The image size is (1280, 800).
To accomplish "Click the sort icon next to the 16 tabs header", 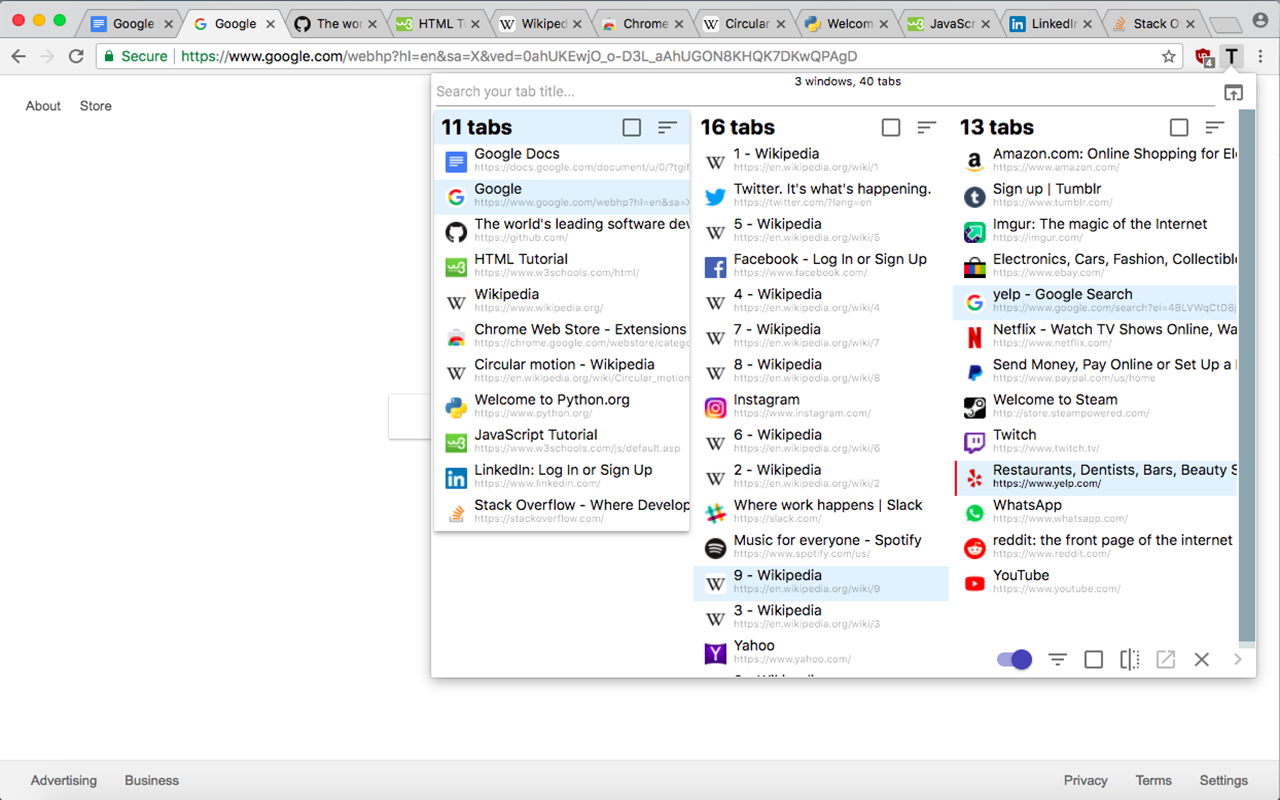I will 926,127.
